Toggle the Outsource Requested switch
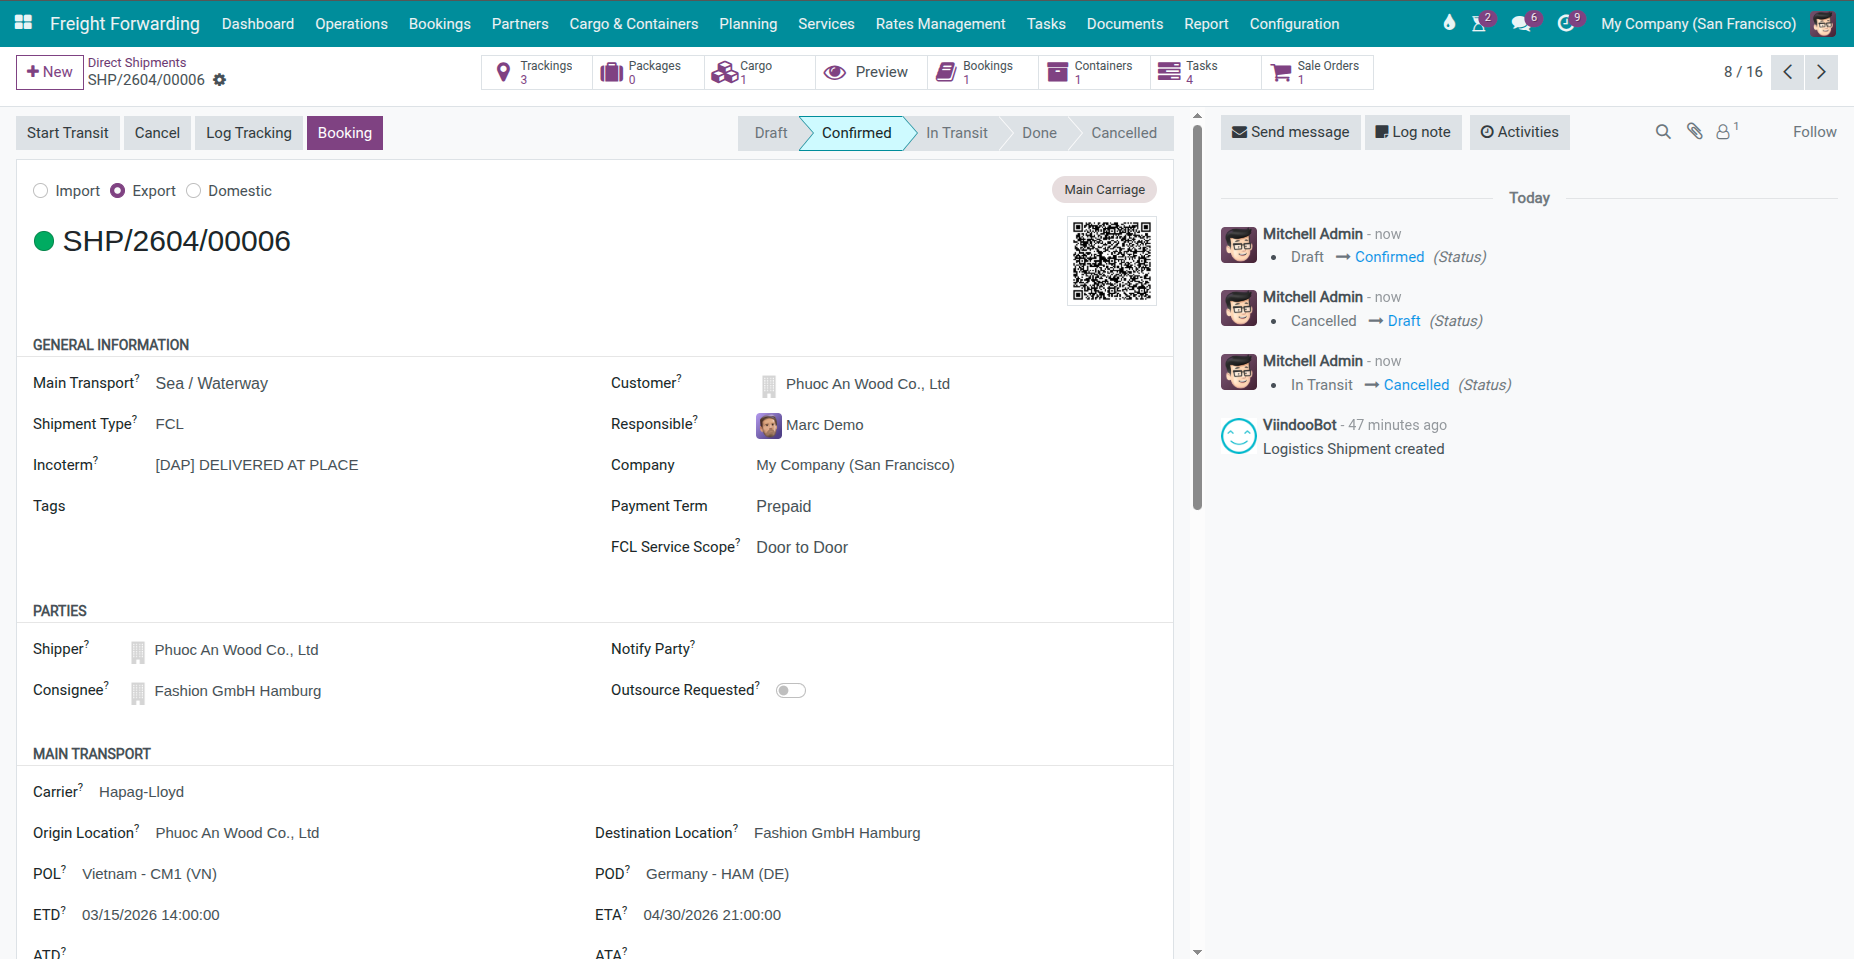 tap(790, 690)
